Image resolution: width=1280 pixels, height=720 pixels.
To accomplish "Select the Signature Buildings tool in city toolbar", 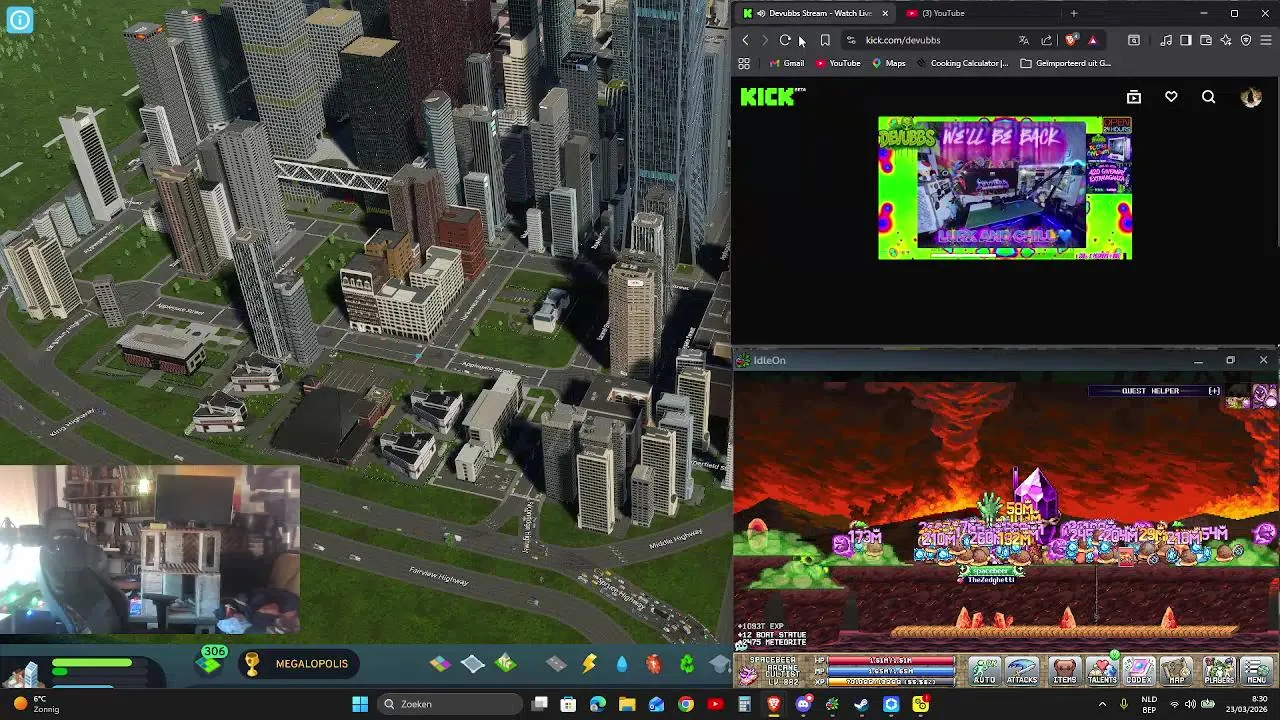I will coord(506,664).
